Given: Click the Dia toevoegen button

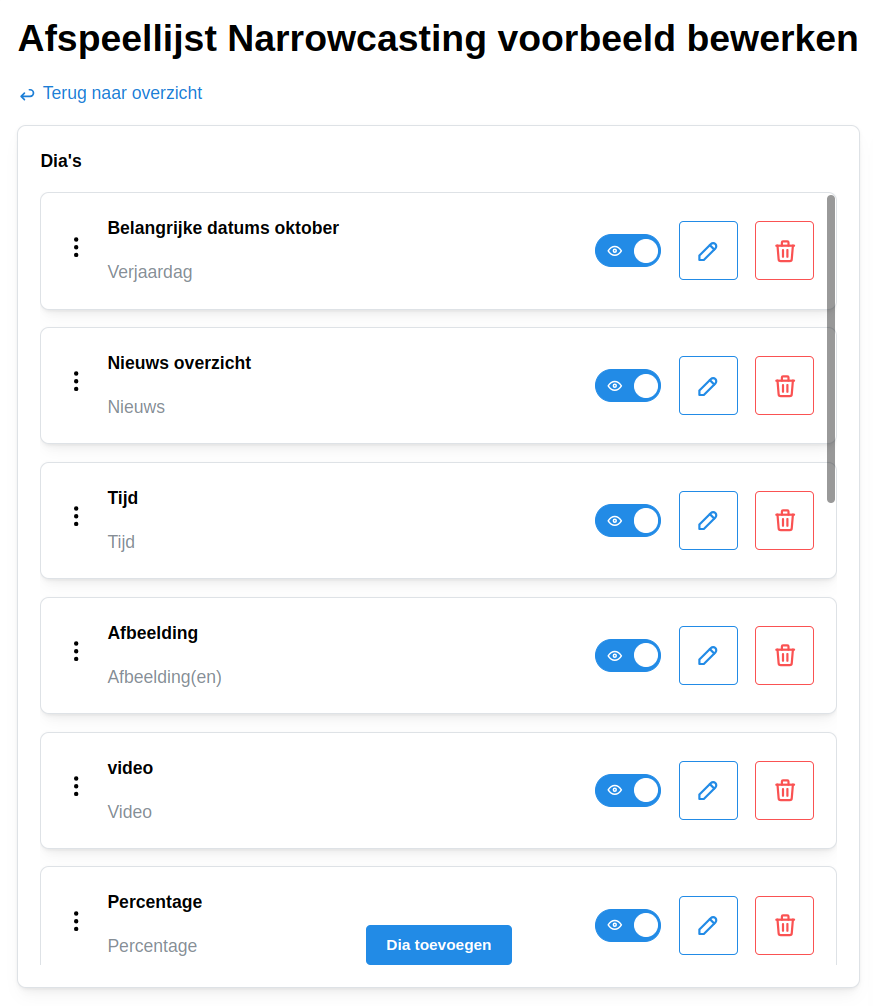Looking at the screenshot, I should (438, 945).
